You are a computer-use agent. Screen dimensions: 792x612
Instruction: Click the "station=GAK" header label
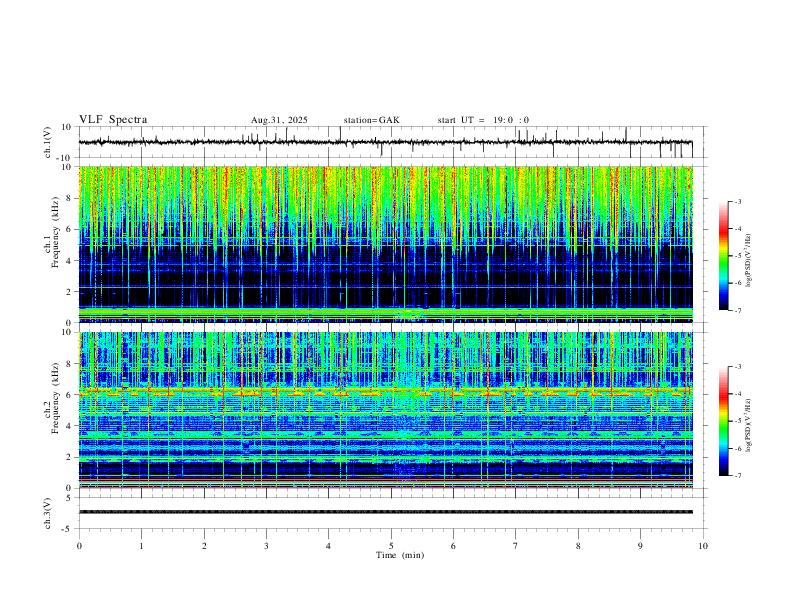[x=371, y=120]
